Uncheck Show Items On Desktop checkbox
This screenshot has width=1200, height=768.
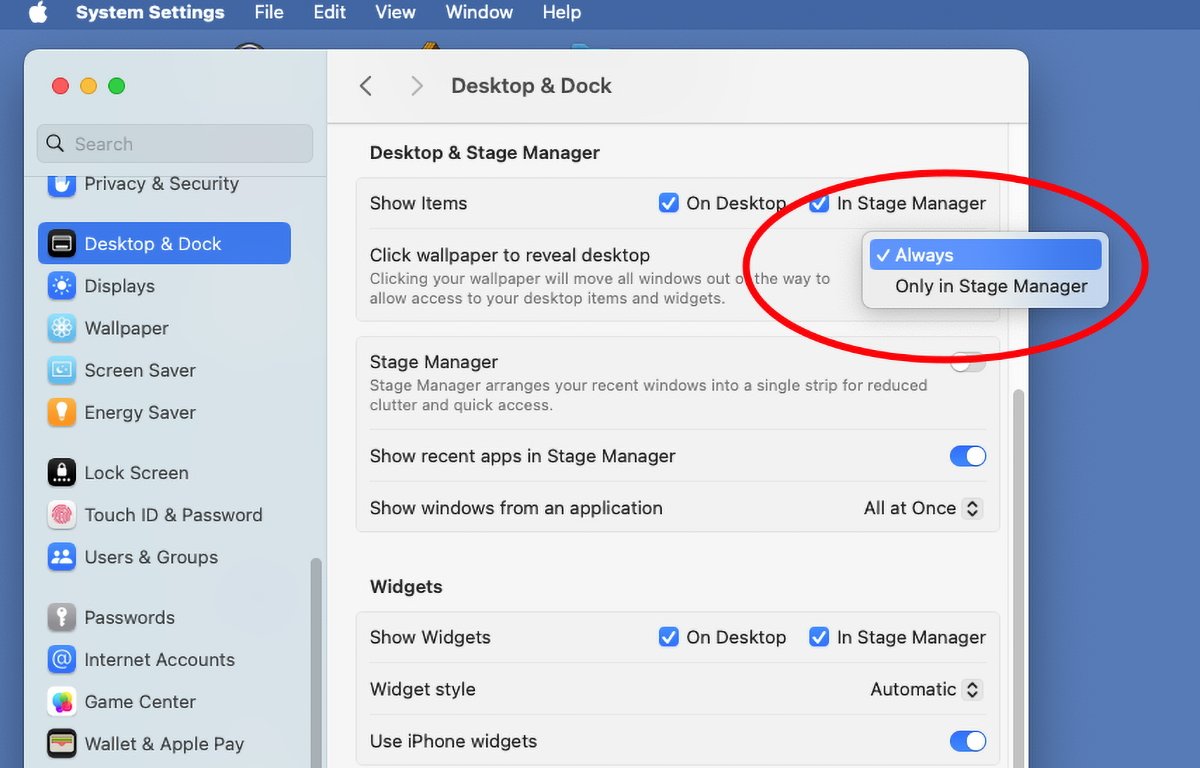point(669,203)
